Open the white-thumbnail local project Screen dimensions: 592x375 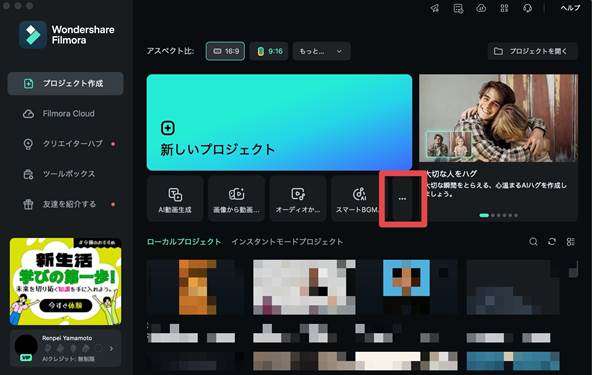(x=304, y=287)
